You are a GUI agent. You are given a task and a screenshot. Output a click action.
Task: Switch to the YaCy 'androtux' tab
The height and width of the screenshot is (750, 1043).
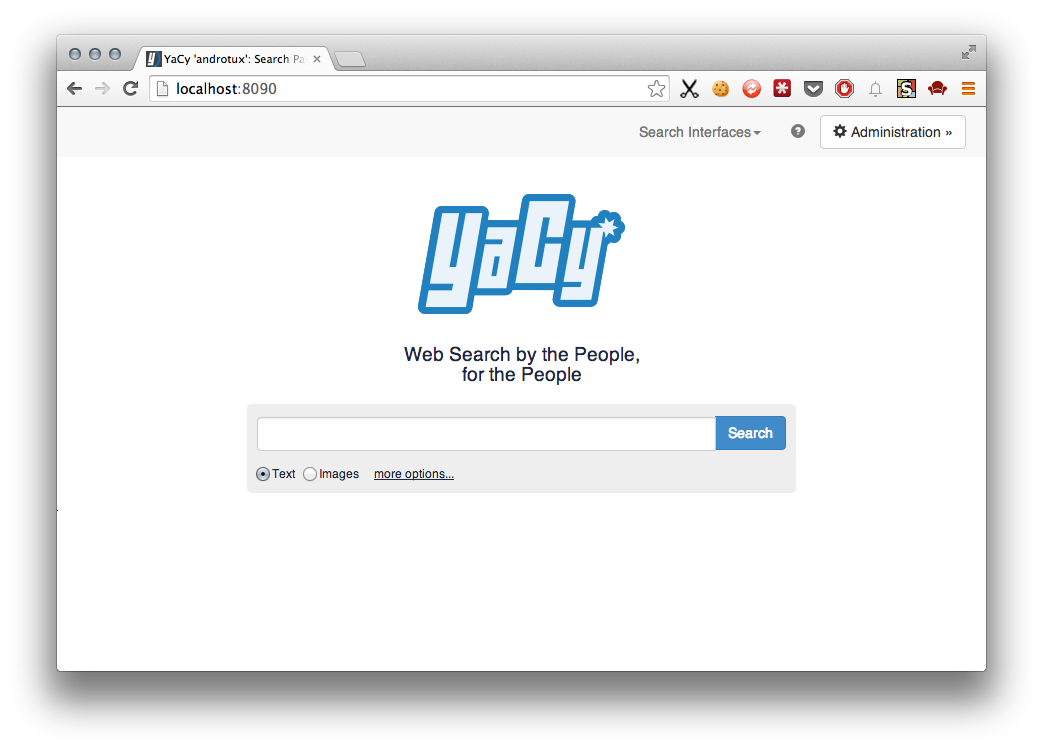[233, 59]
